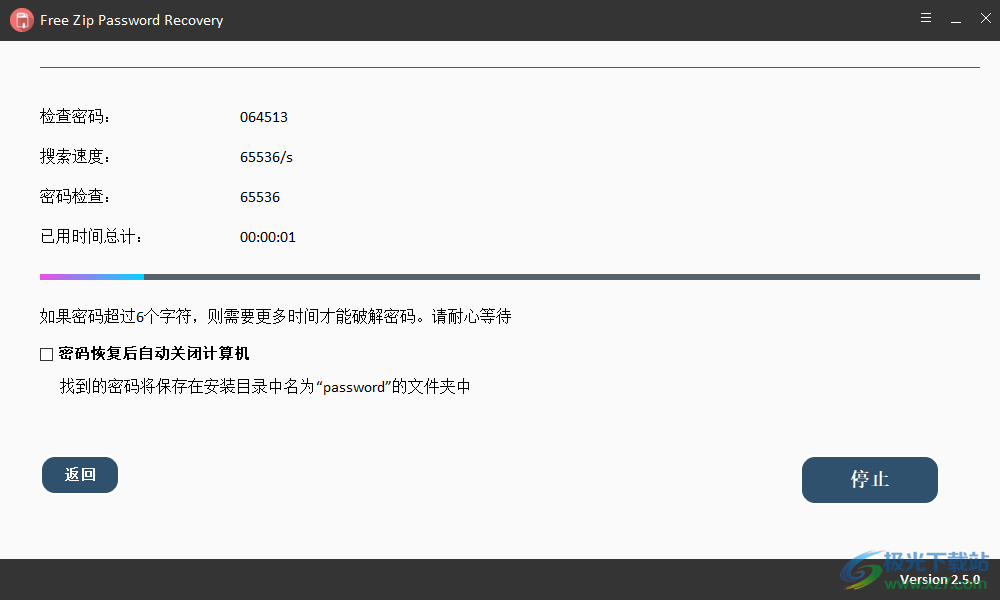The width and height of the screenshot is (1000, 600).
Task: Click the hint text about passwords over 6 characters
Action: coord(276,316)
